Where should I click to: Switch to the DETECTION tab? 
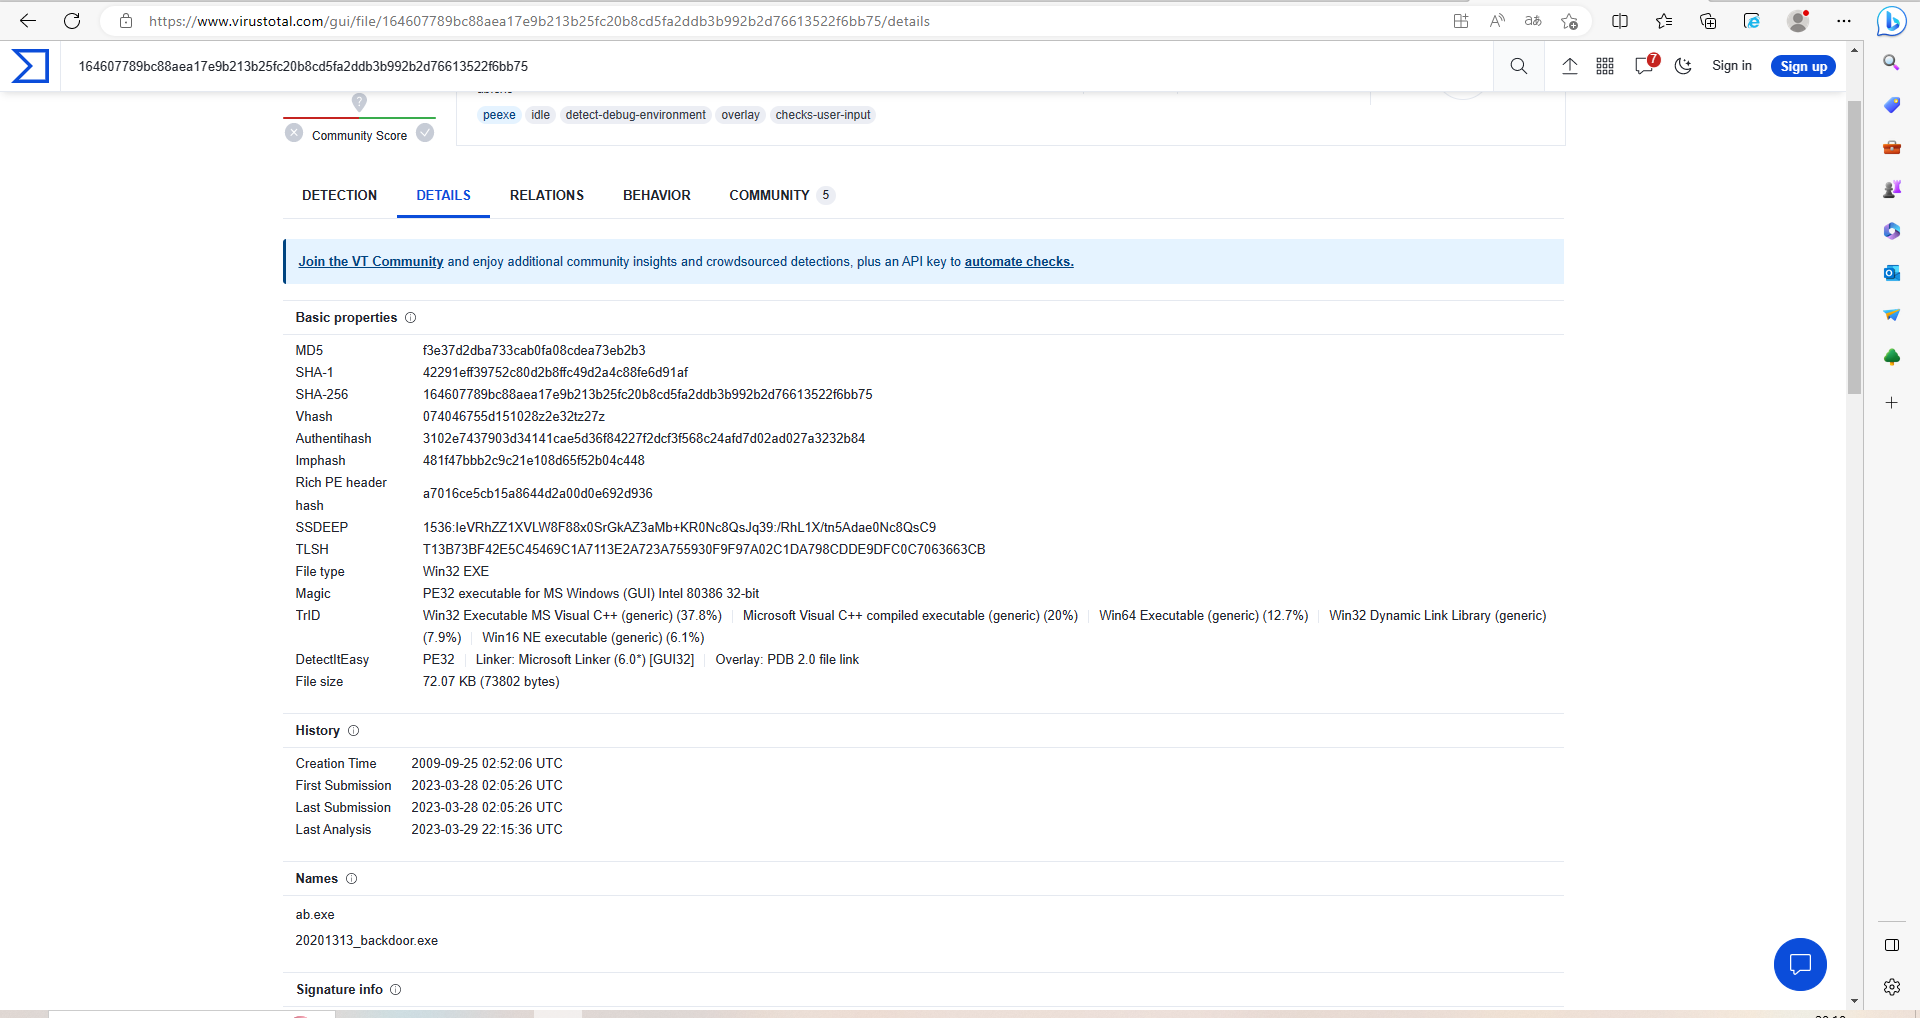click(x=340, y=196)
